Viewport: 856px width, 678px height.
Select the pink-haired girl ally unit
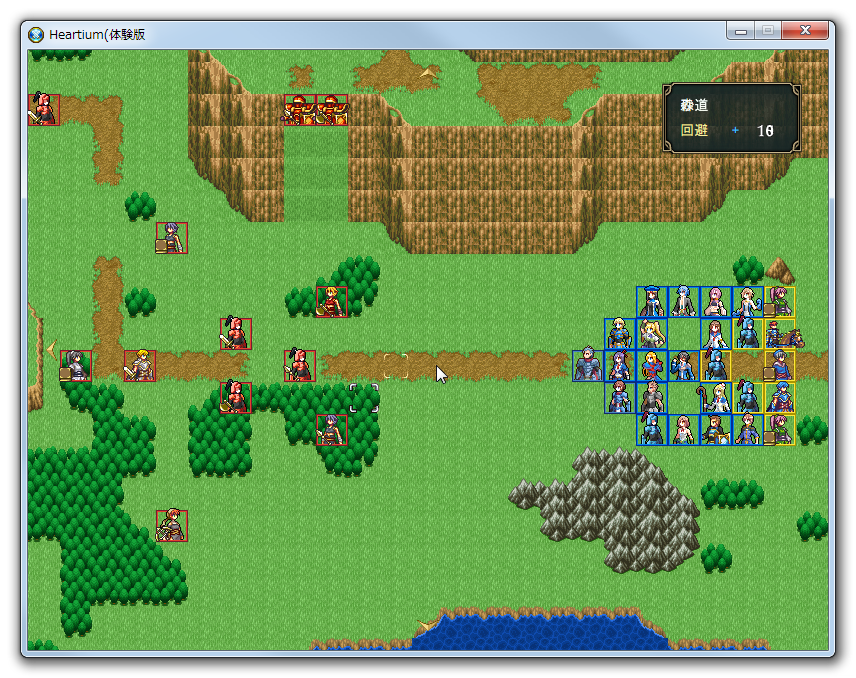pyautogui.click(x=716, y=302)
